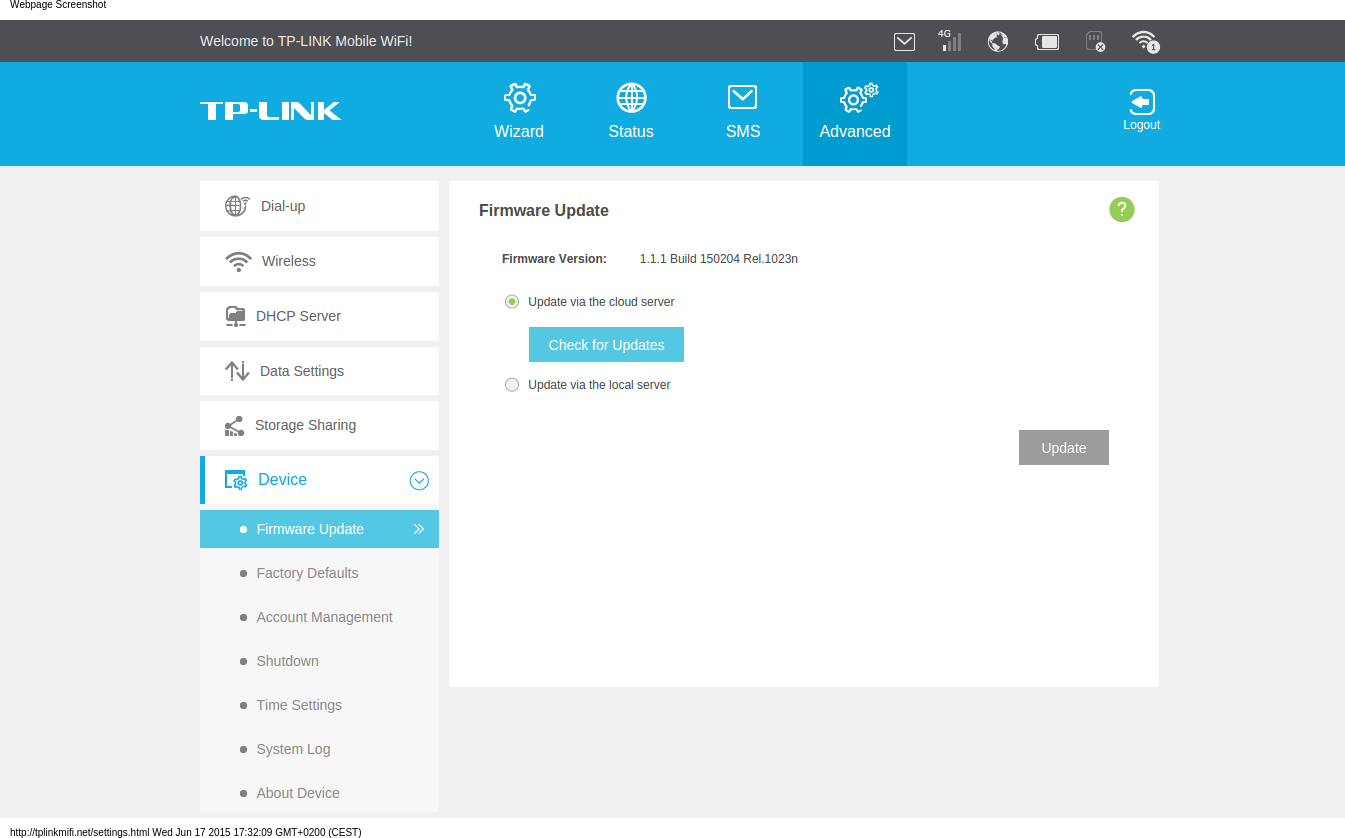The image size is (1345, 838).
Task: Click the gray Update button
Action: point(1063,448)
